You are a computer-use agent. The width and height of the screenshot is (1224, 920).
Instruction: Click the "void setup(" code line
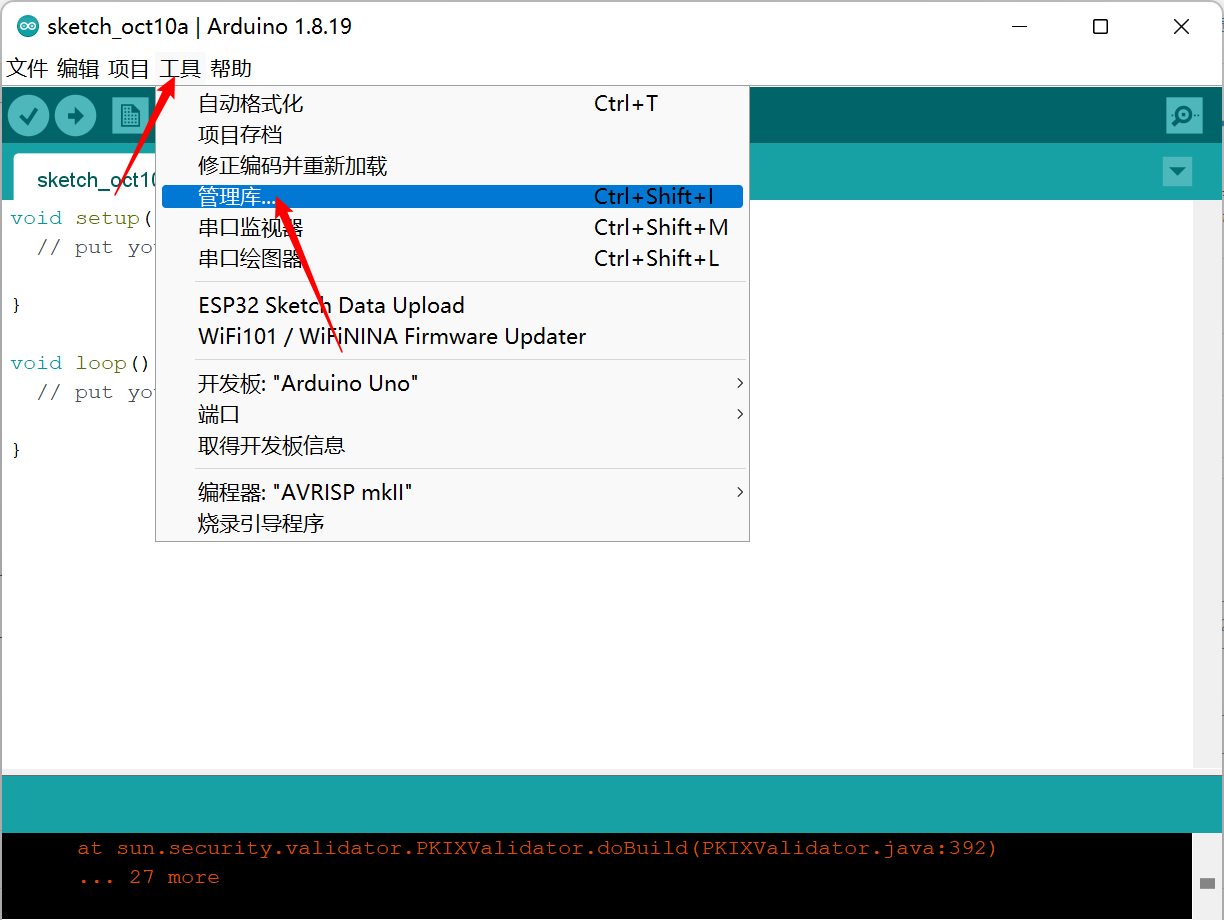tap(81, 218)
